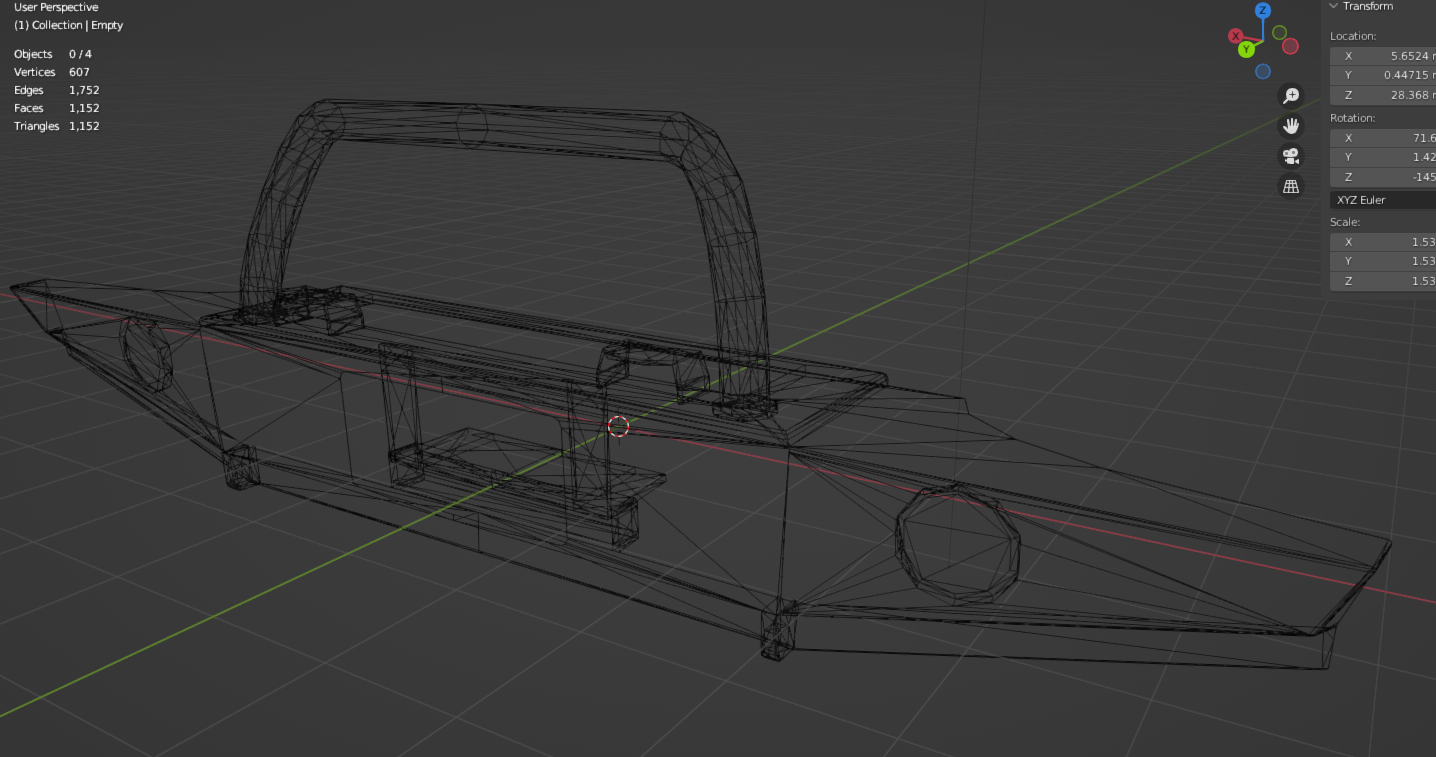This screenshot has height=757, width=1436.
Task: Click the Rotation Z value field
Action: tap(1384, 177)
